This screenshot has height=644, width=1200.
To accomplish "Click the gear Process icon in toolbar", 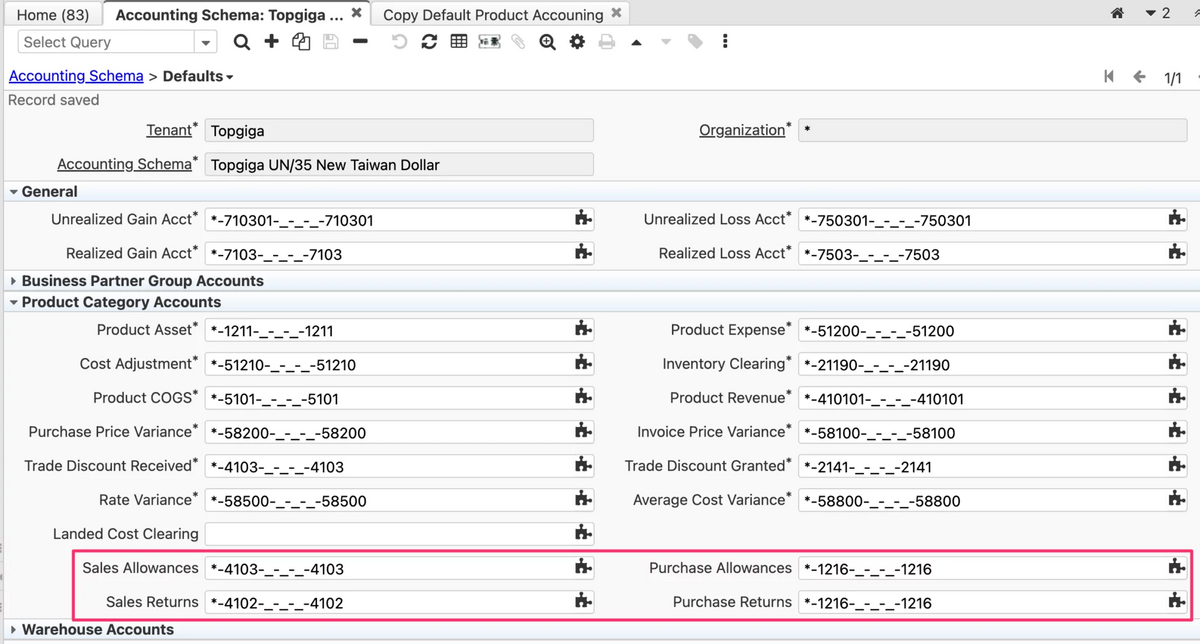I will [x=577, y=42].
